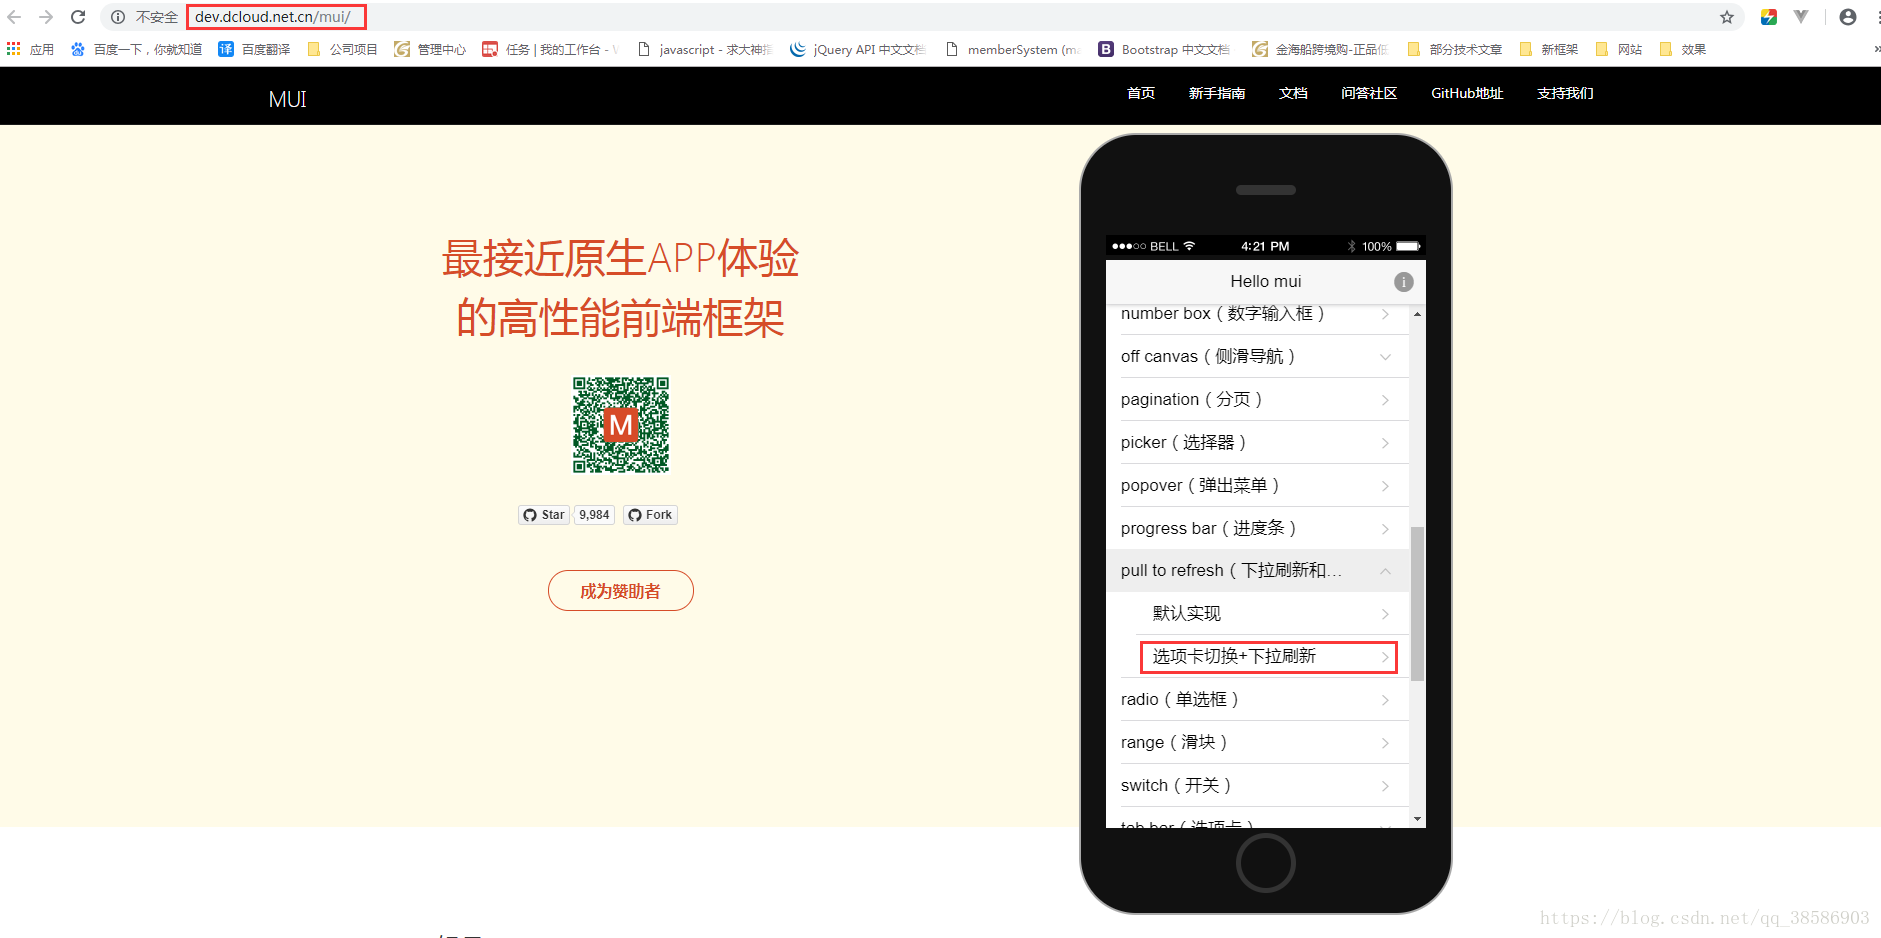Open the javascript bookmark
The image size is (1881, 938).
[704, 49]
